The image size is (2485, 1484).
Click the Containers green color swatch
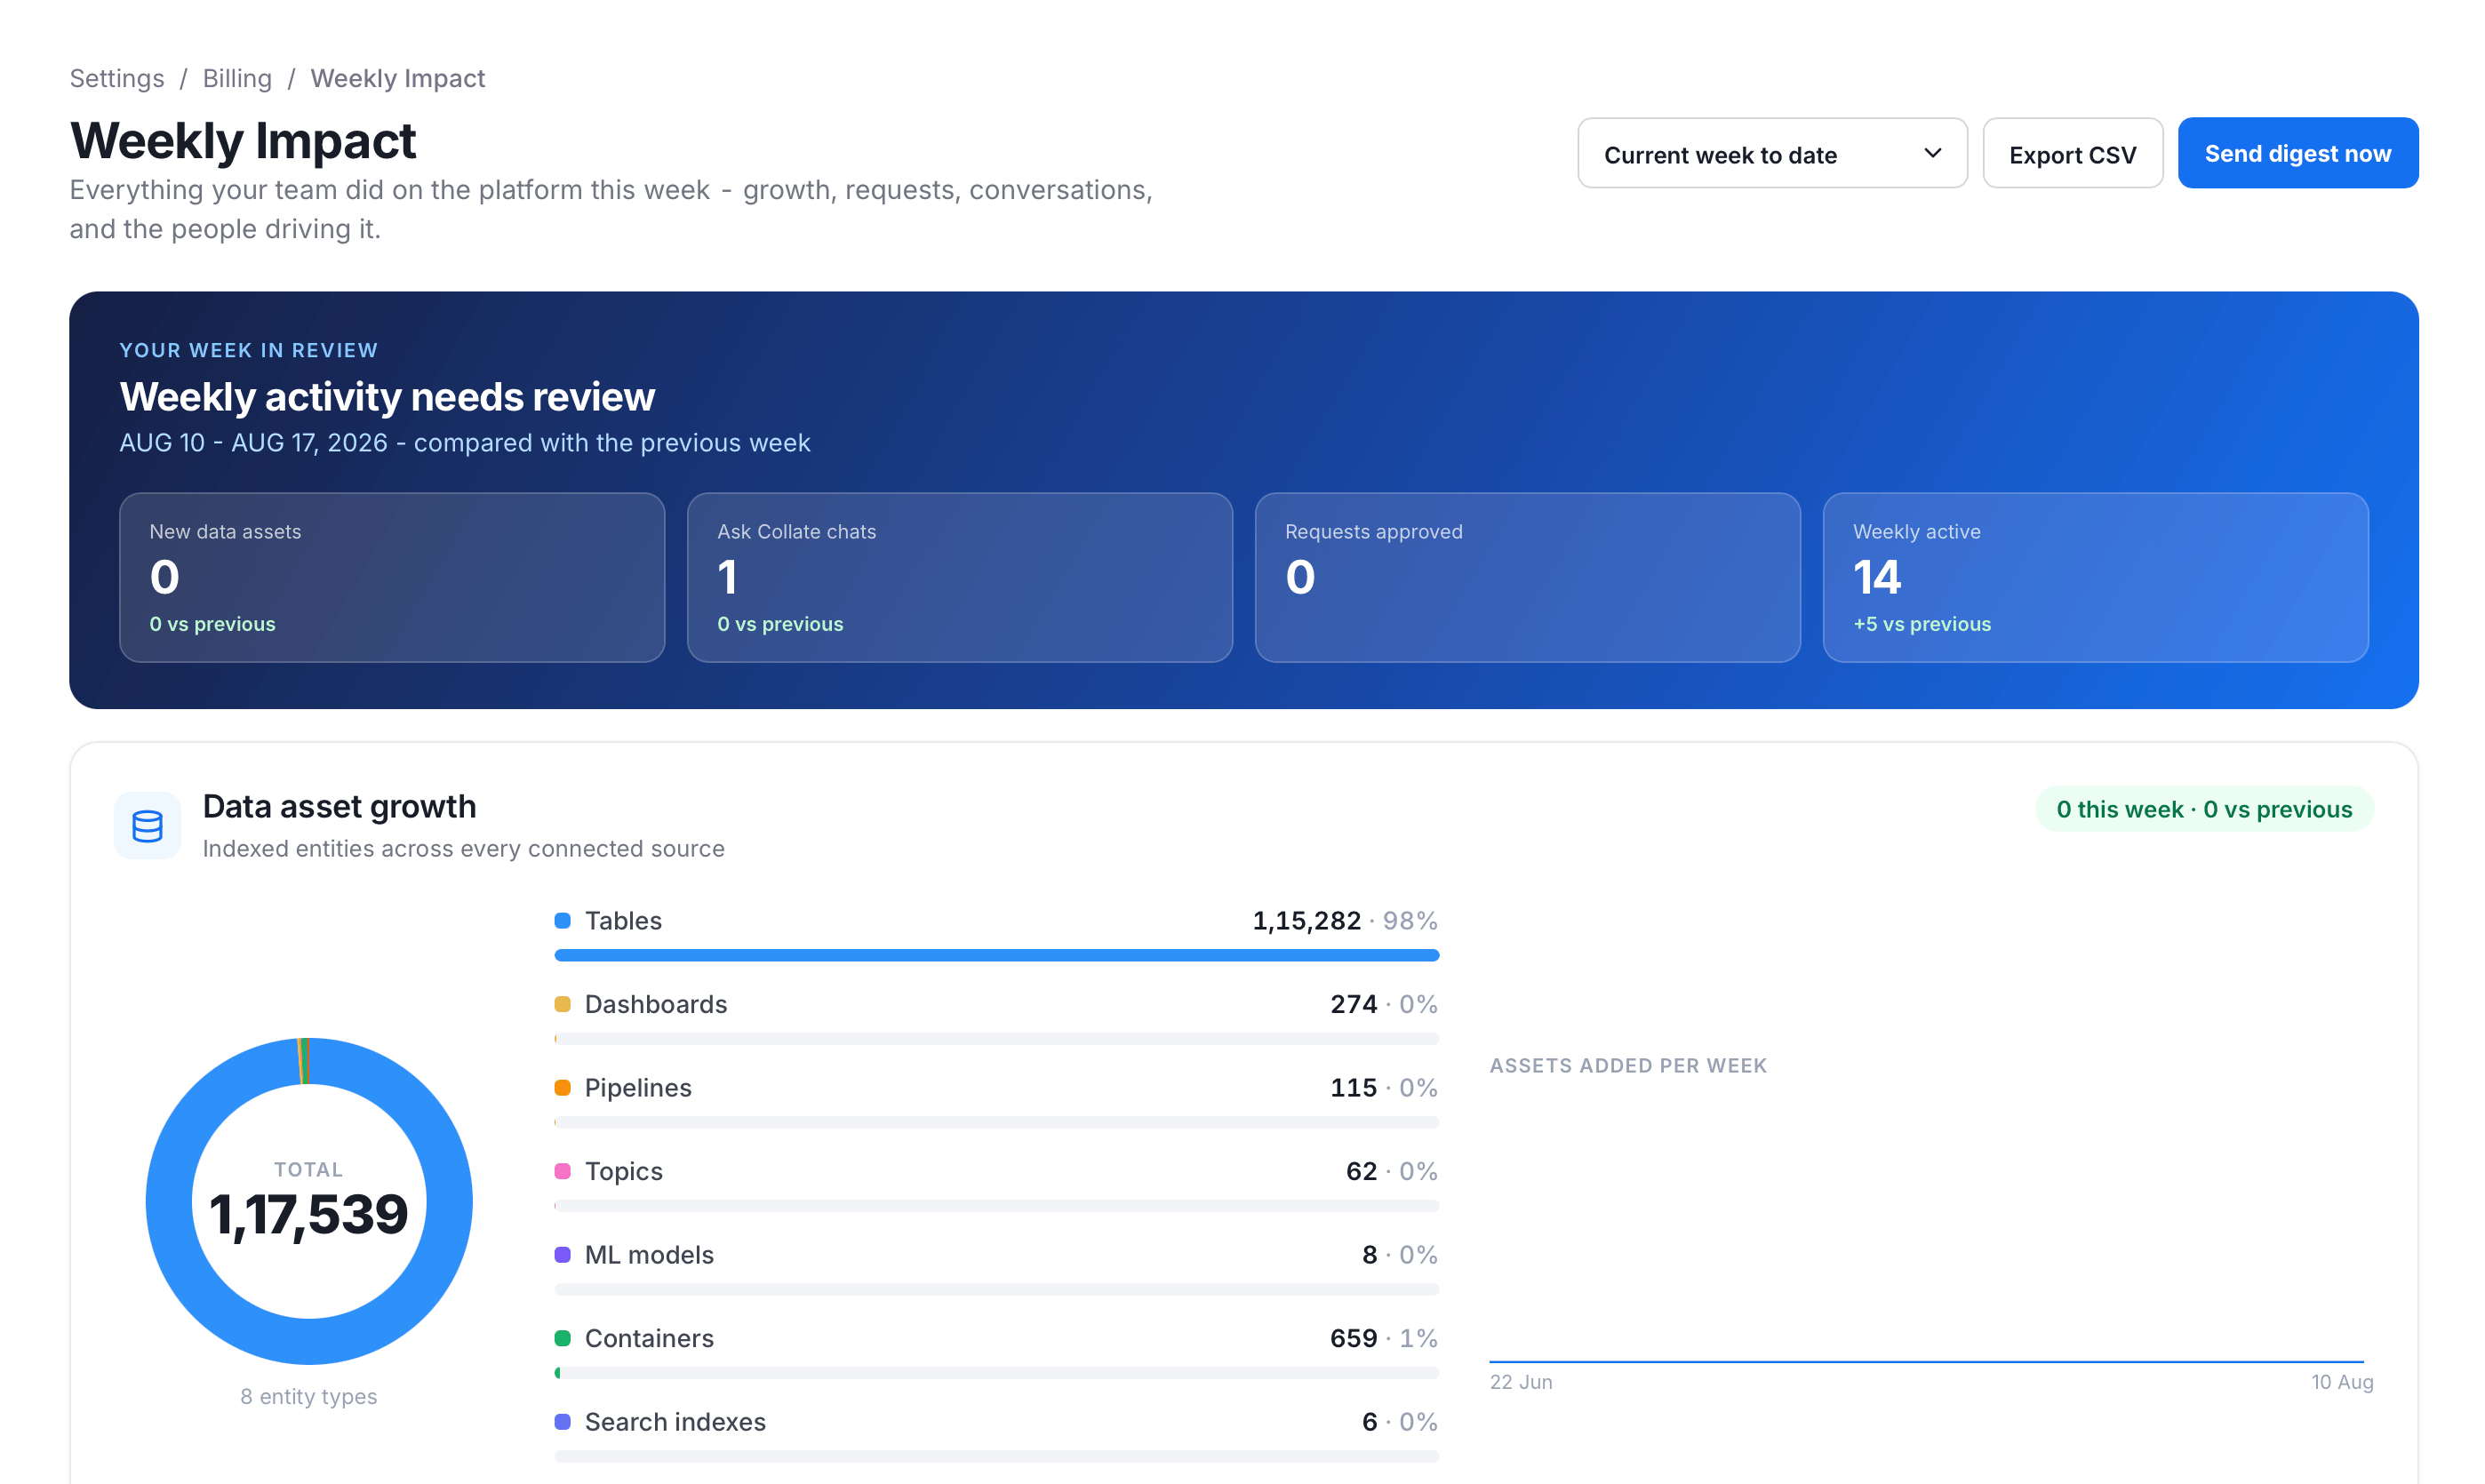tap(563, 1338)
